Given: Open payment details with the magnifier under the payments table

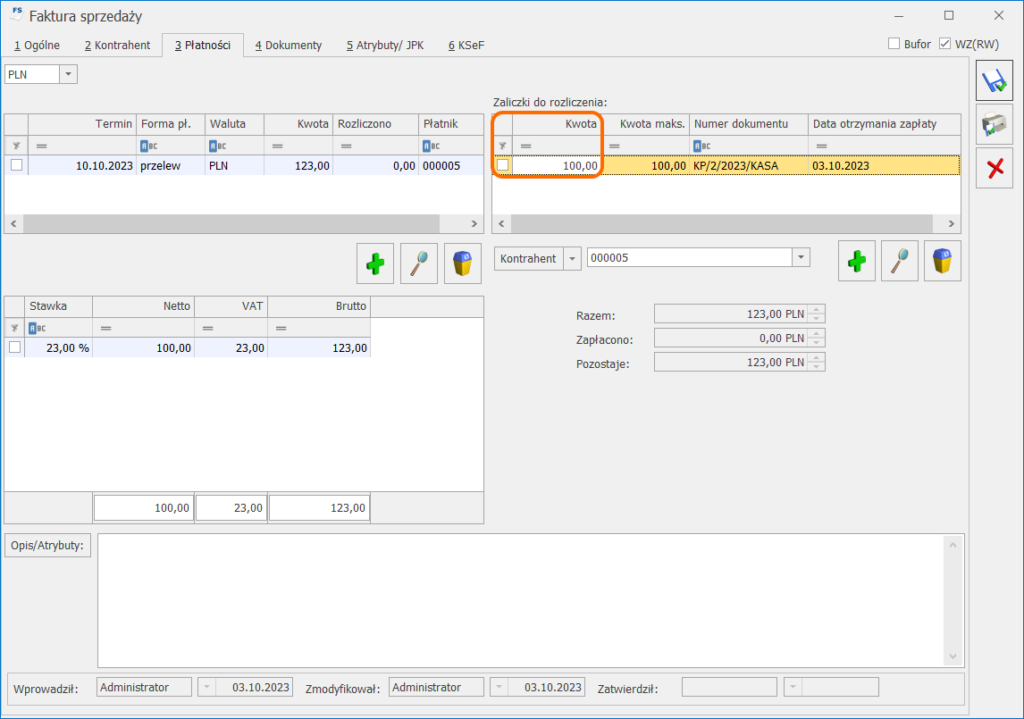Looking at the screenshot, I should click(x=419, y=264).
